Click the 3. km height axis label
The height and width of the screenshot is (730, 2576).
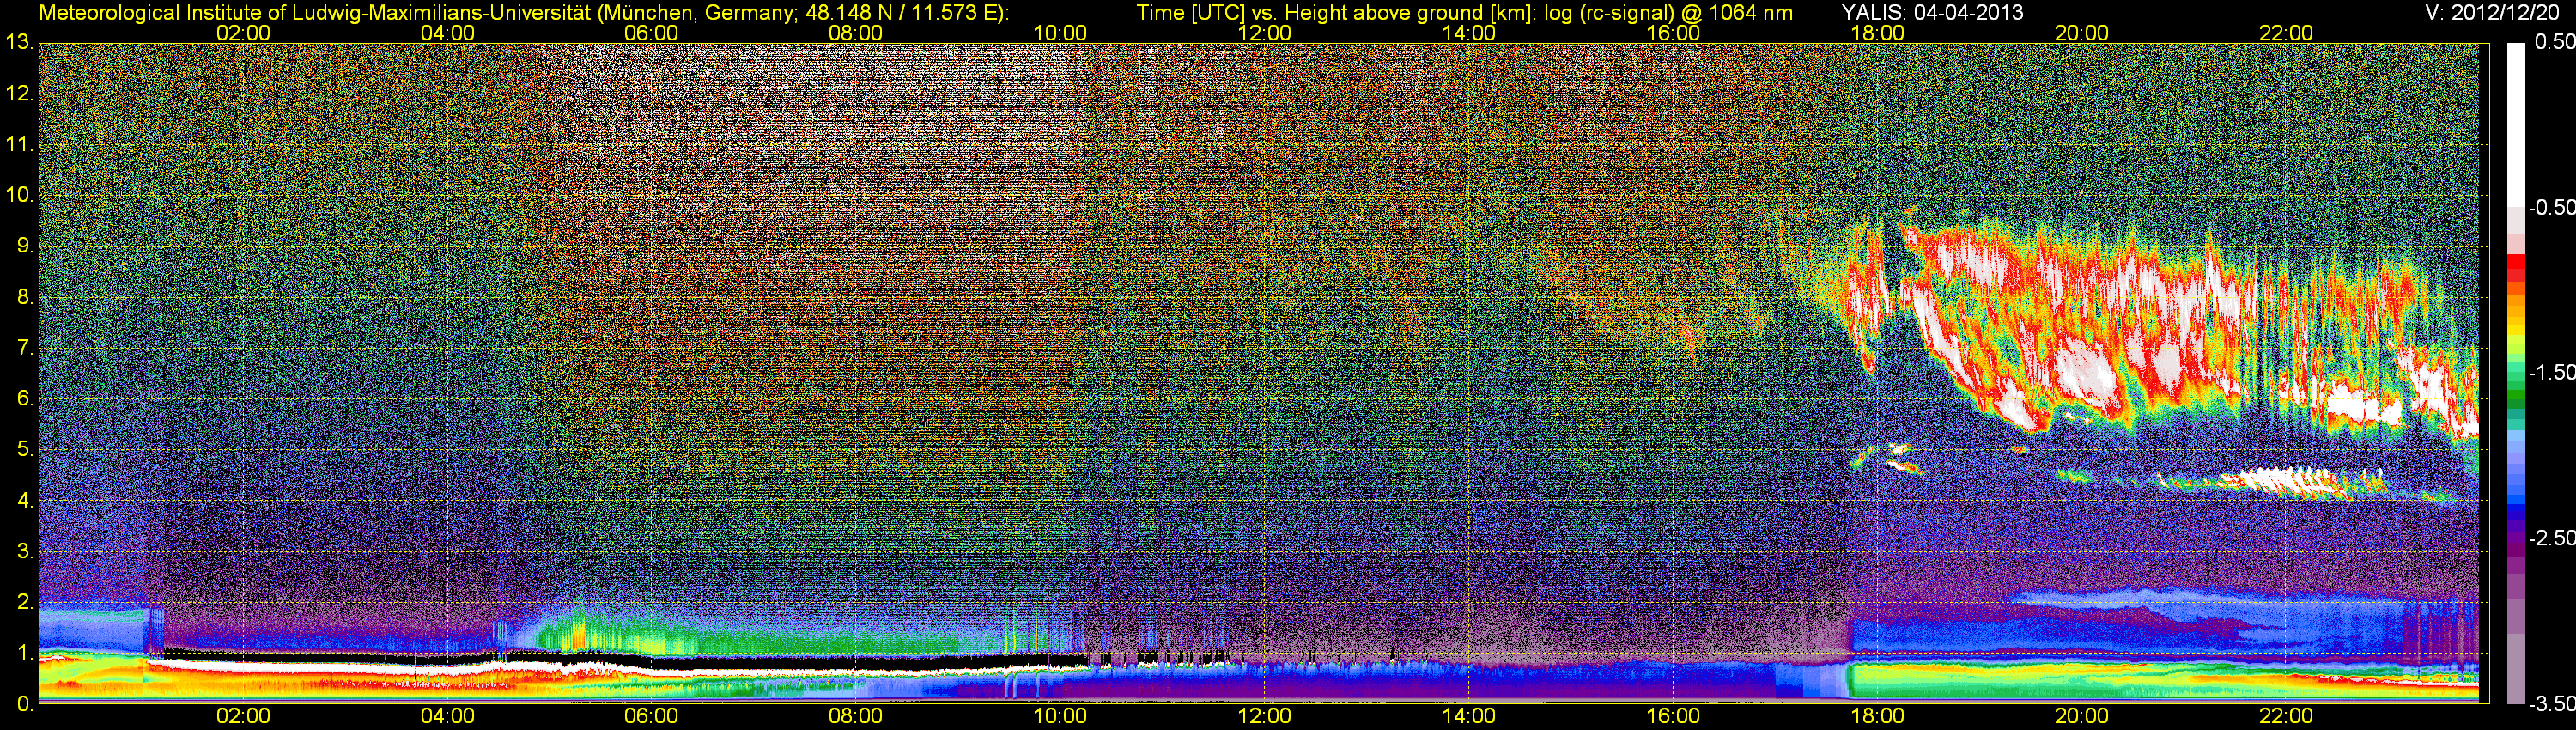point(24,551)
